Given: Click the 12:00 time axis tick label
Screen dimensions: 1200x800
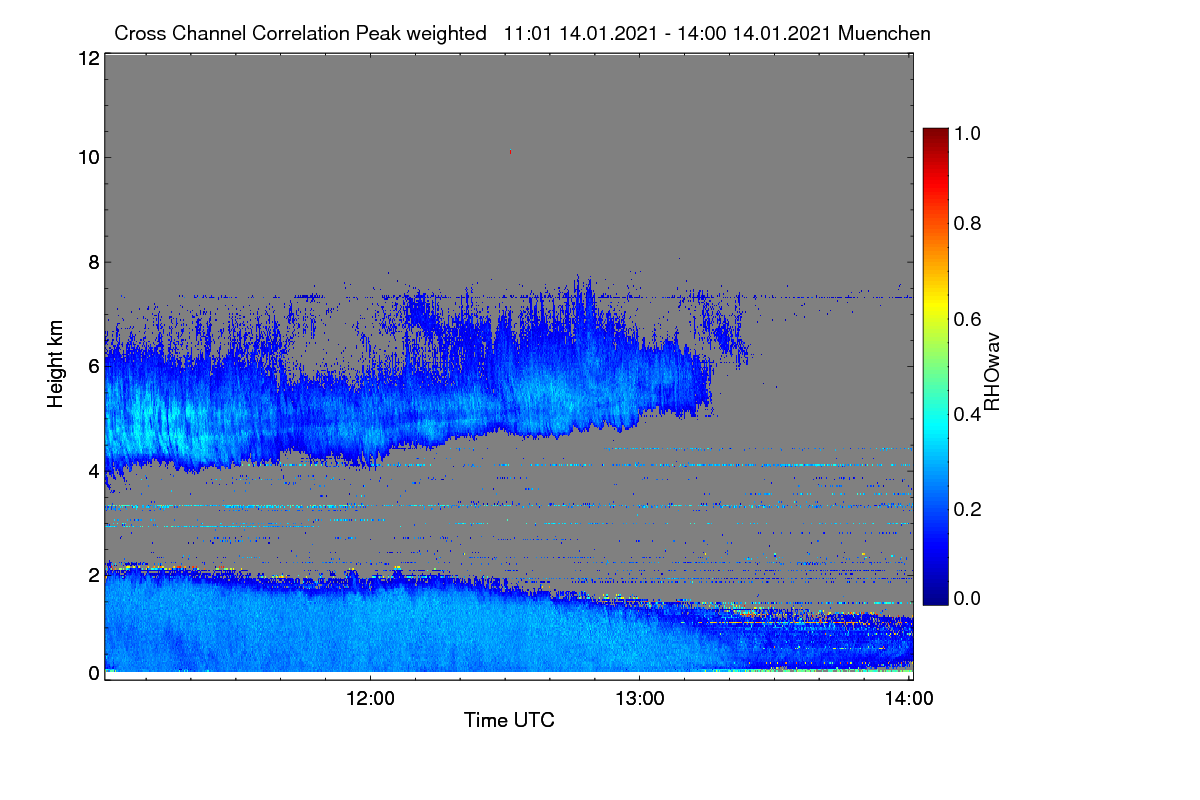Looking at the screenshot, I should pos(371,698).
